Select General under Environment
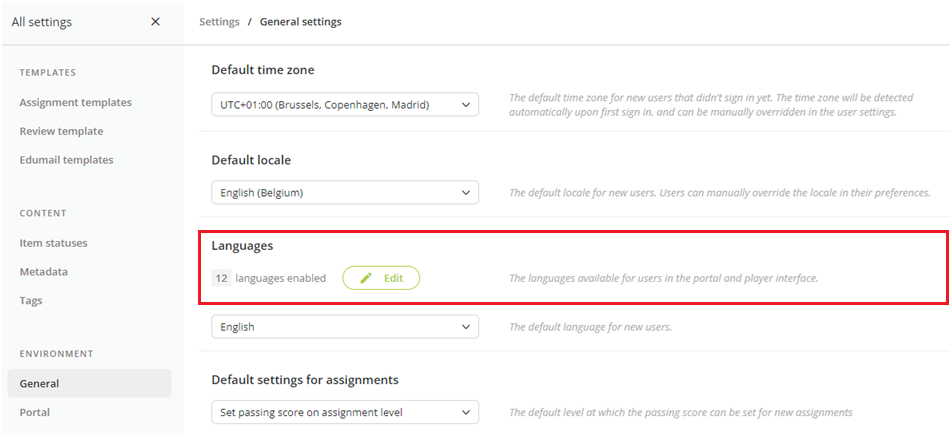The width and height of the screenshot is (950, 435). (89, 384)
